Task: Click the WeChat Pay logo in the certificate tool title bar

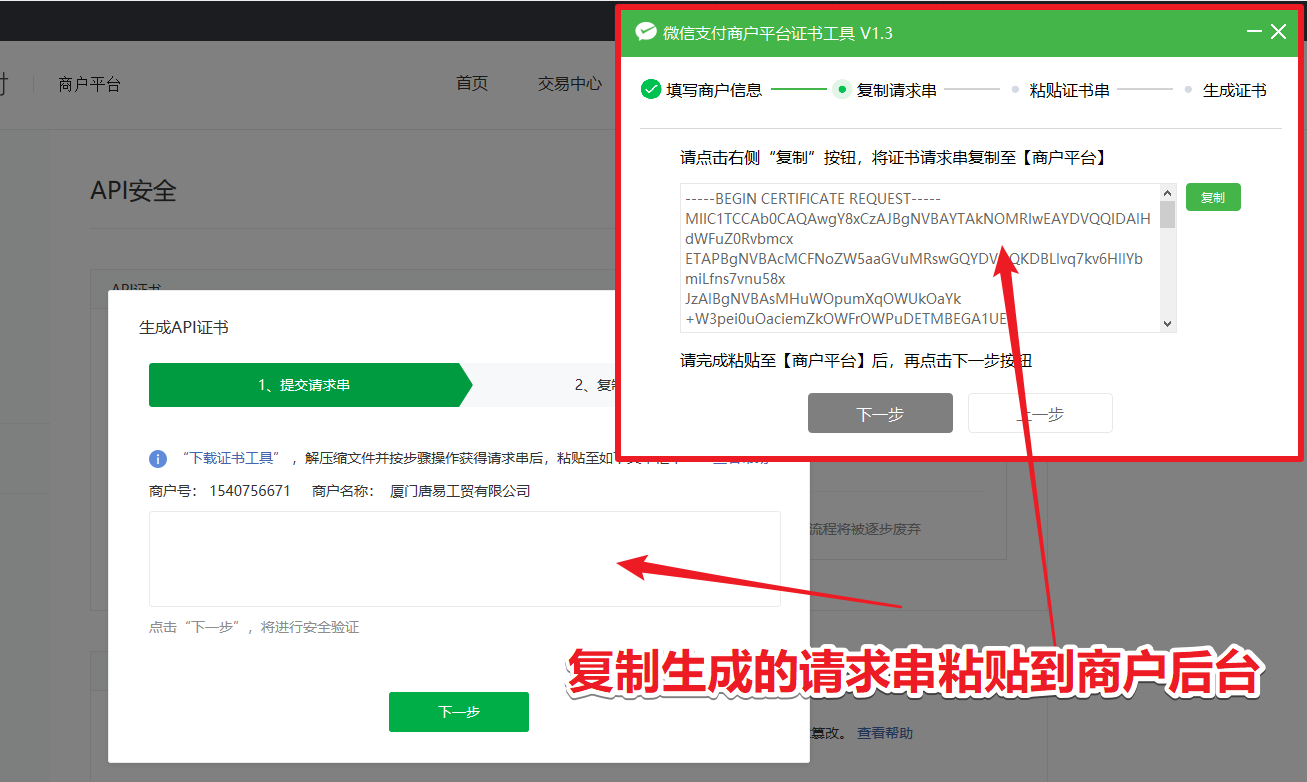Action: [646, 32]
